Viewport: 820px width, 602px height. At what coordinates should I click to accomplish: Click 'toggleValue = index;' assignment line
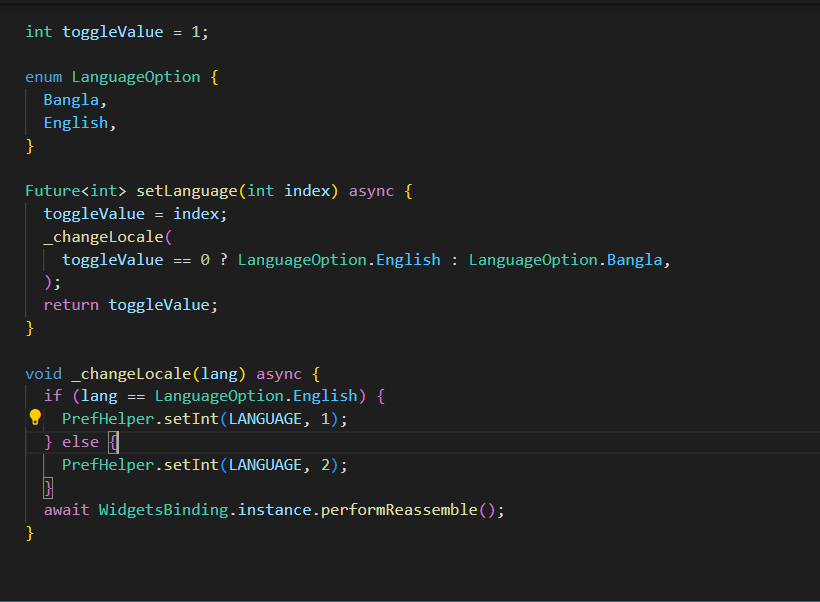pyautogui.click(x=135, y=214)
